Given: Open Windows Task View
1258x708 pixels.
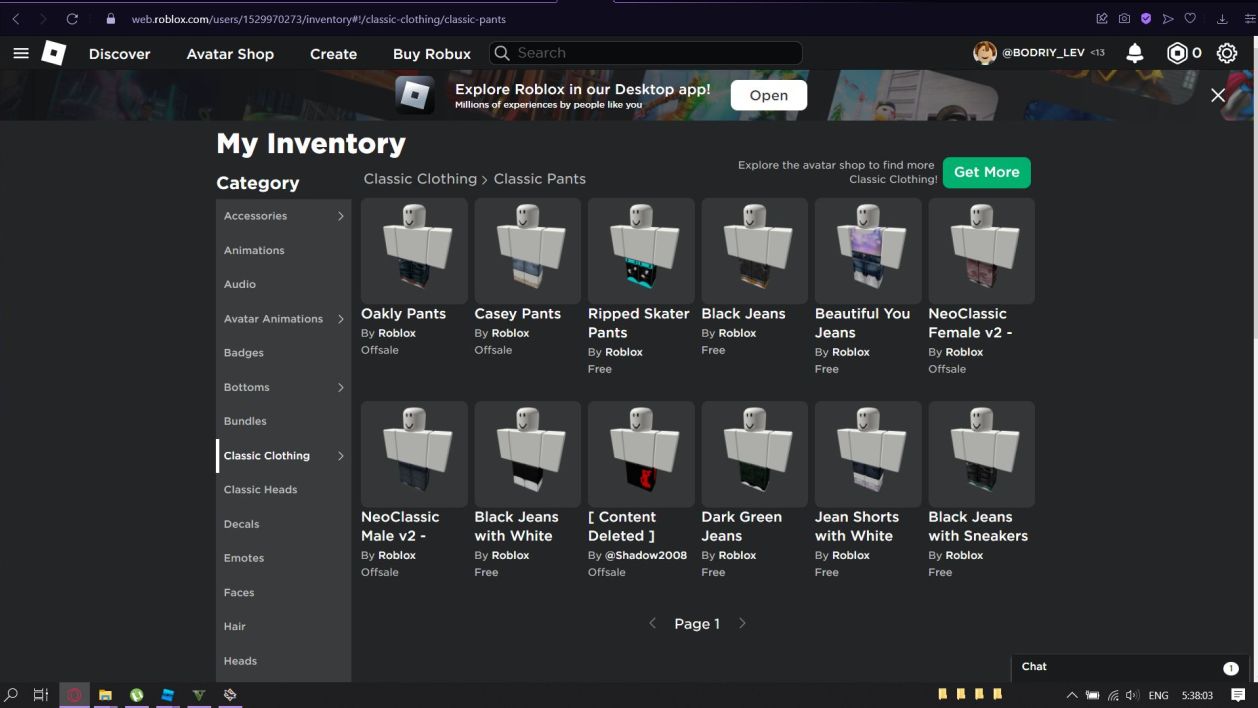Looking at the screenshot, I should [41, 695].
